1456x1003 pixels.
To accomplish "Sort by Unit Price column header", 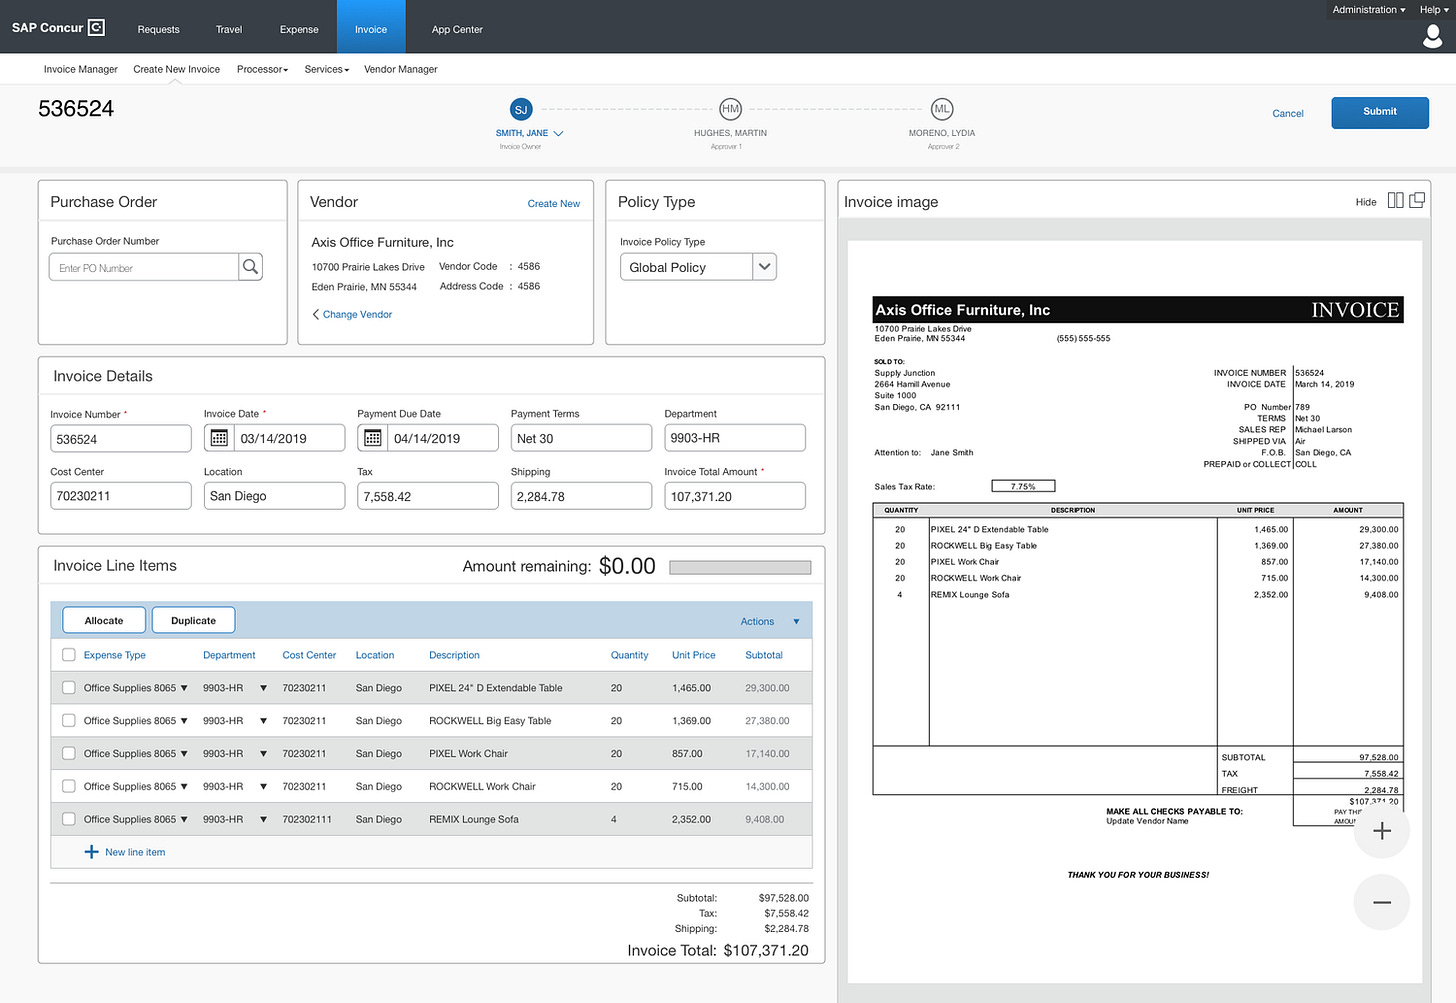I will (x=693, y=655).
